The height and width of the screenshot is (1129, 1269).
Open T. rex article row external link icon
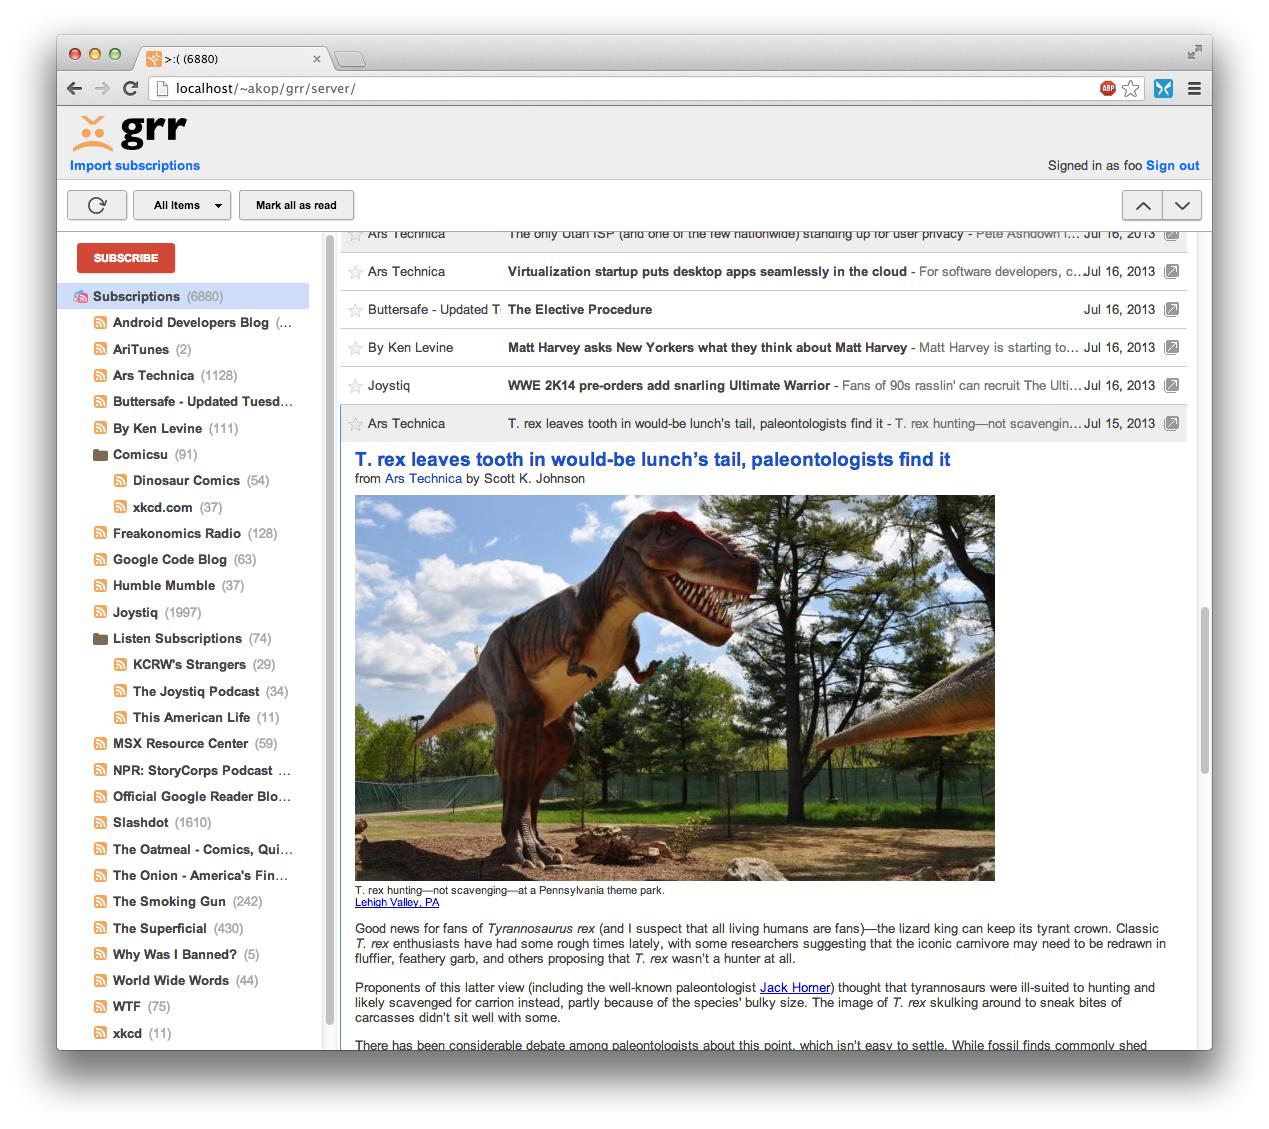pyautogui.click(x=1172, y=423)
